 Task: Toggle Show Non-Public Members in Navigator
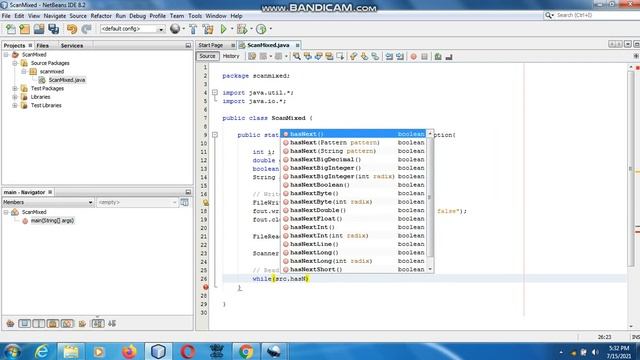pos(53,324)
